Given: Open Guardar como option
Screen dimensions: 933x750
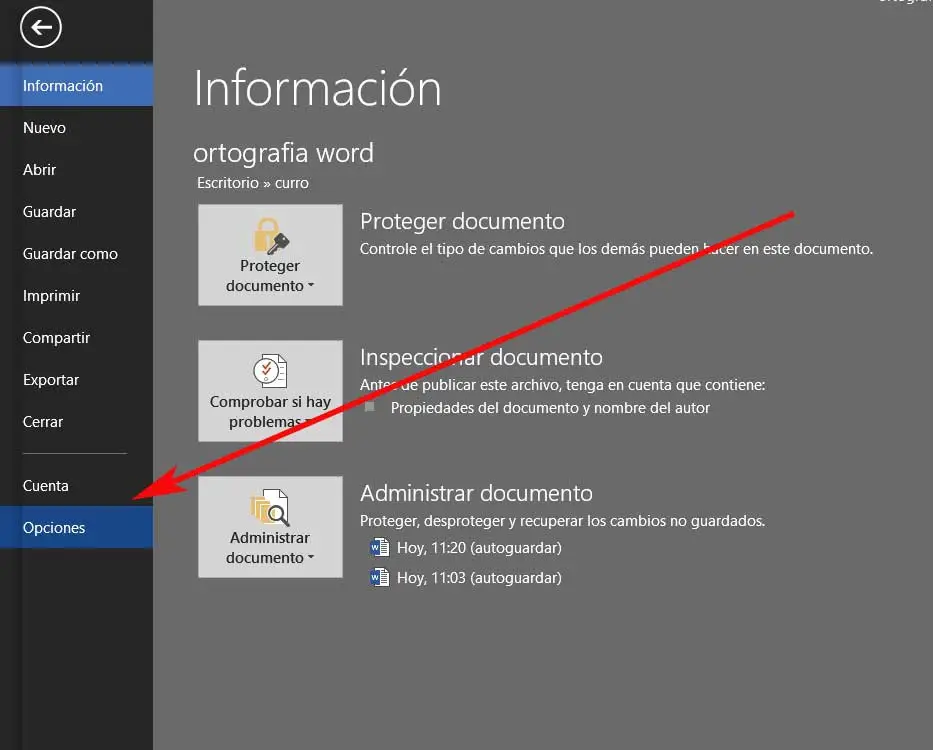Looking at the screenshot, I should tap(76, 254).
